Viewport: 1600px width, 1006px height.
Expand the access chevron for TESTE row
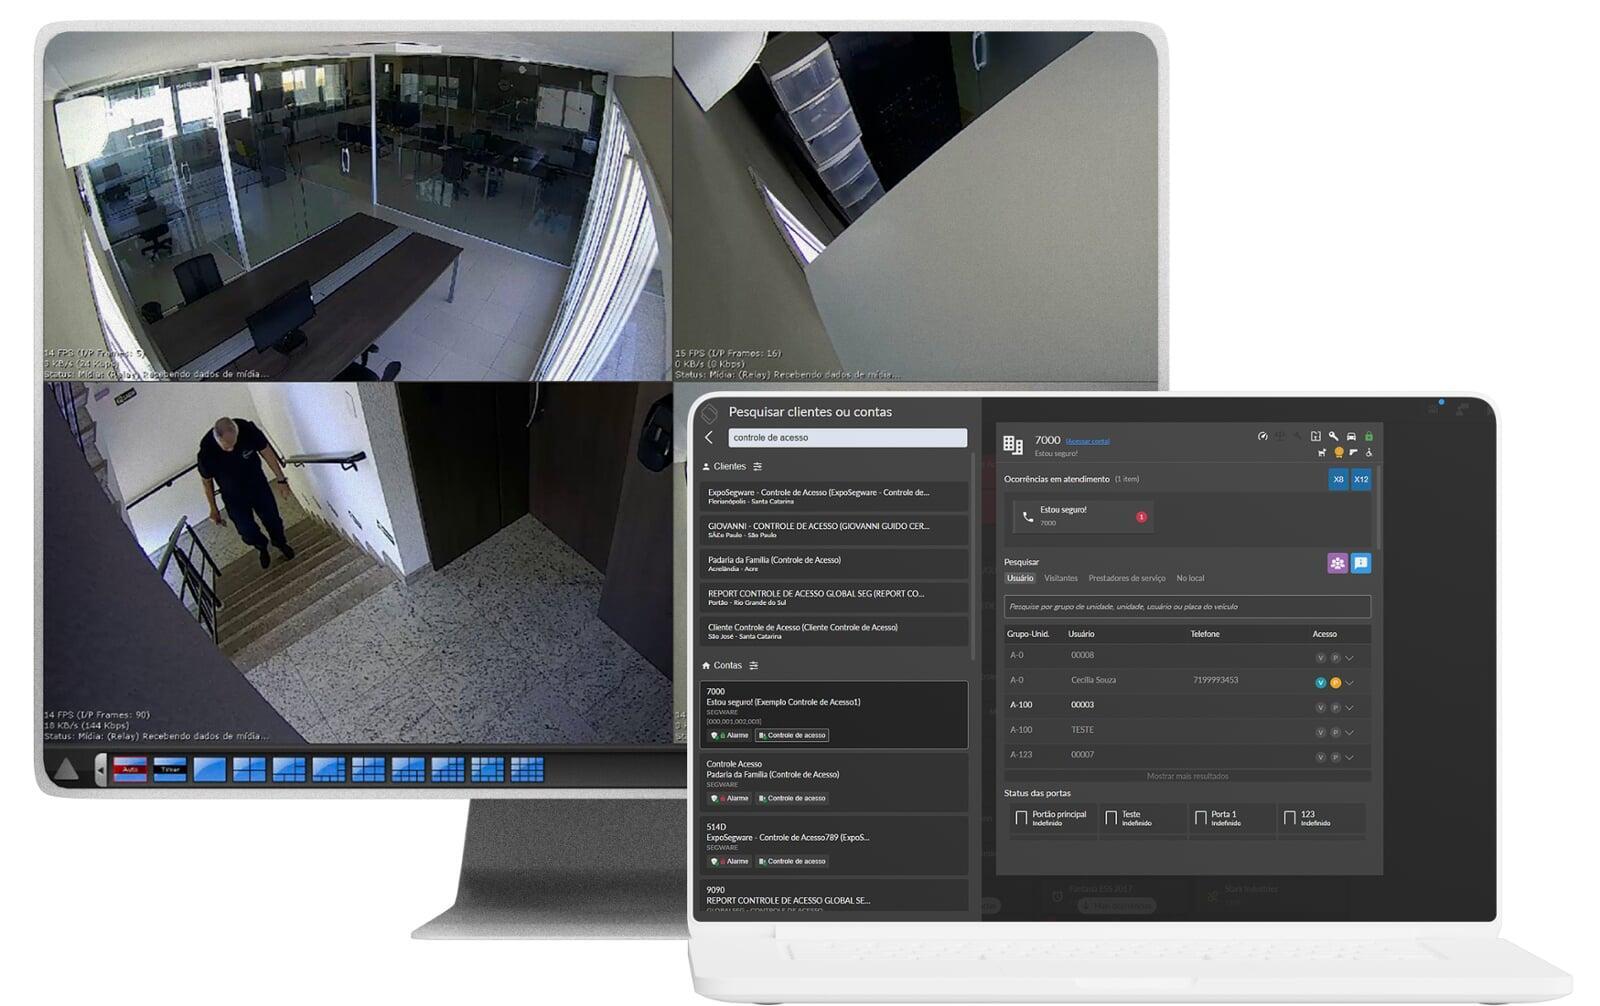coord(1349,732)
